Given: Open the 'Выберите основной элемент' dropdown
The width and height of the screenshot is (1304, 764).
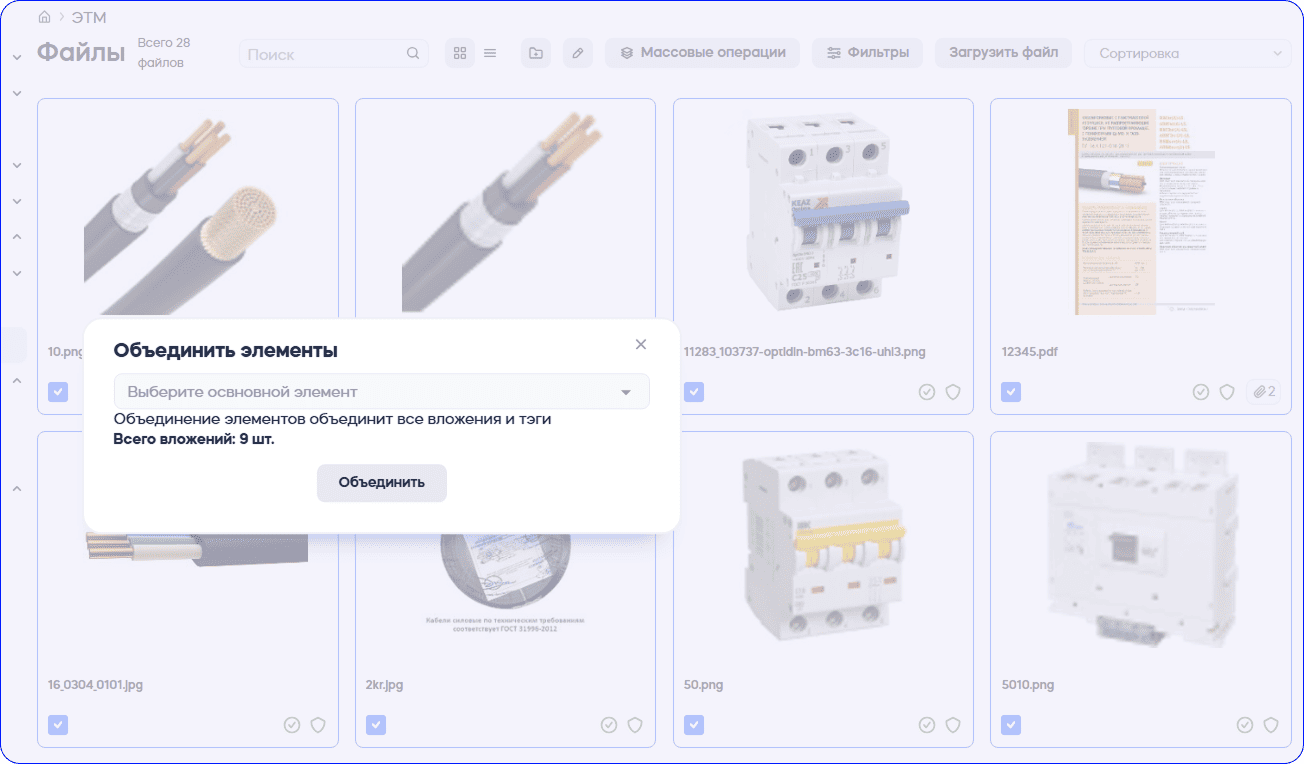Looking at the screenshot, I should click(x=381, y=392).
